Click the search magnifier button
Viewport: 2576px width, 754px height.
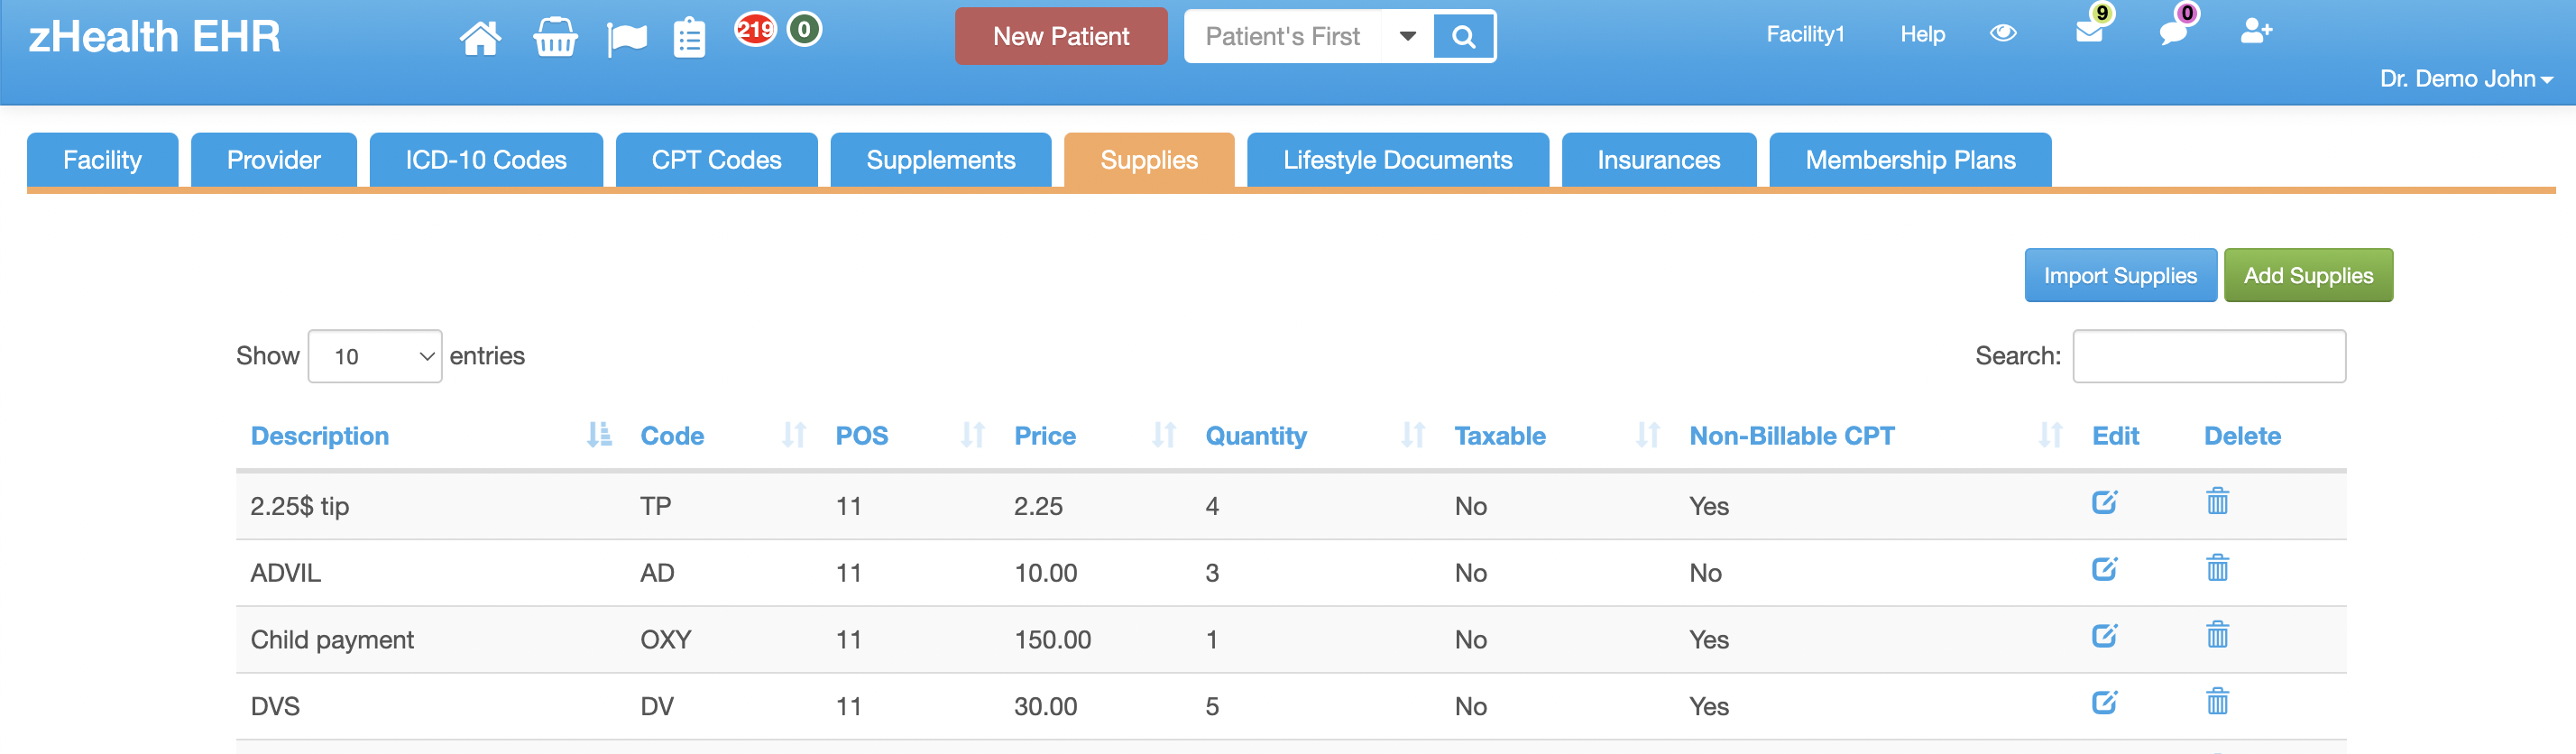pyautogui.click(x=1463, y=37)
